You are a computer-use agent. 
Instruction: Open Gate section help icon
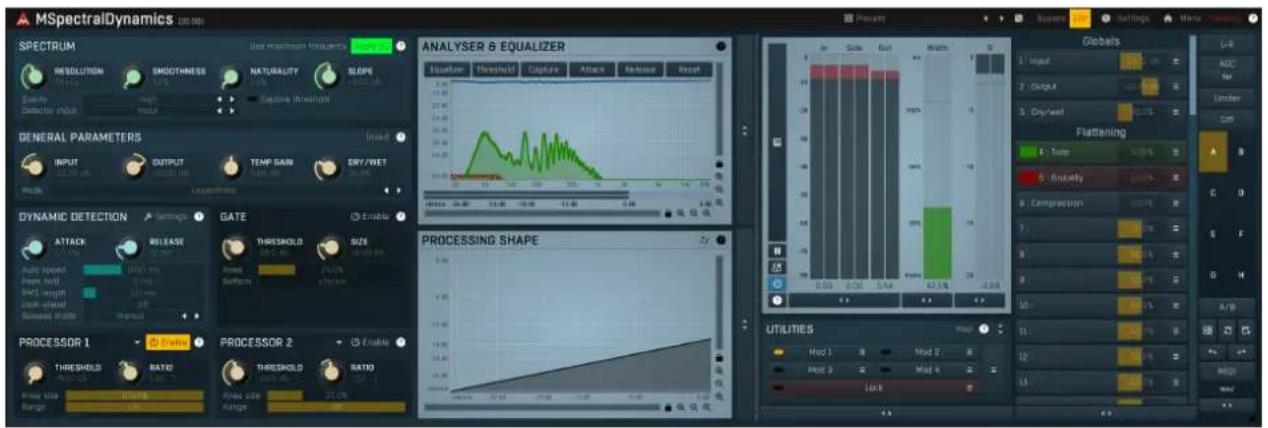pyautogui.click(x=400, y=216)
